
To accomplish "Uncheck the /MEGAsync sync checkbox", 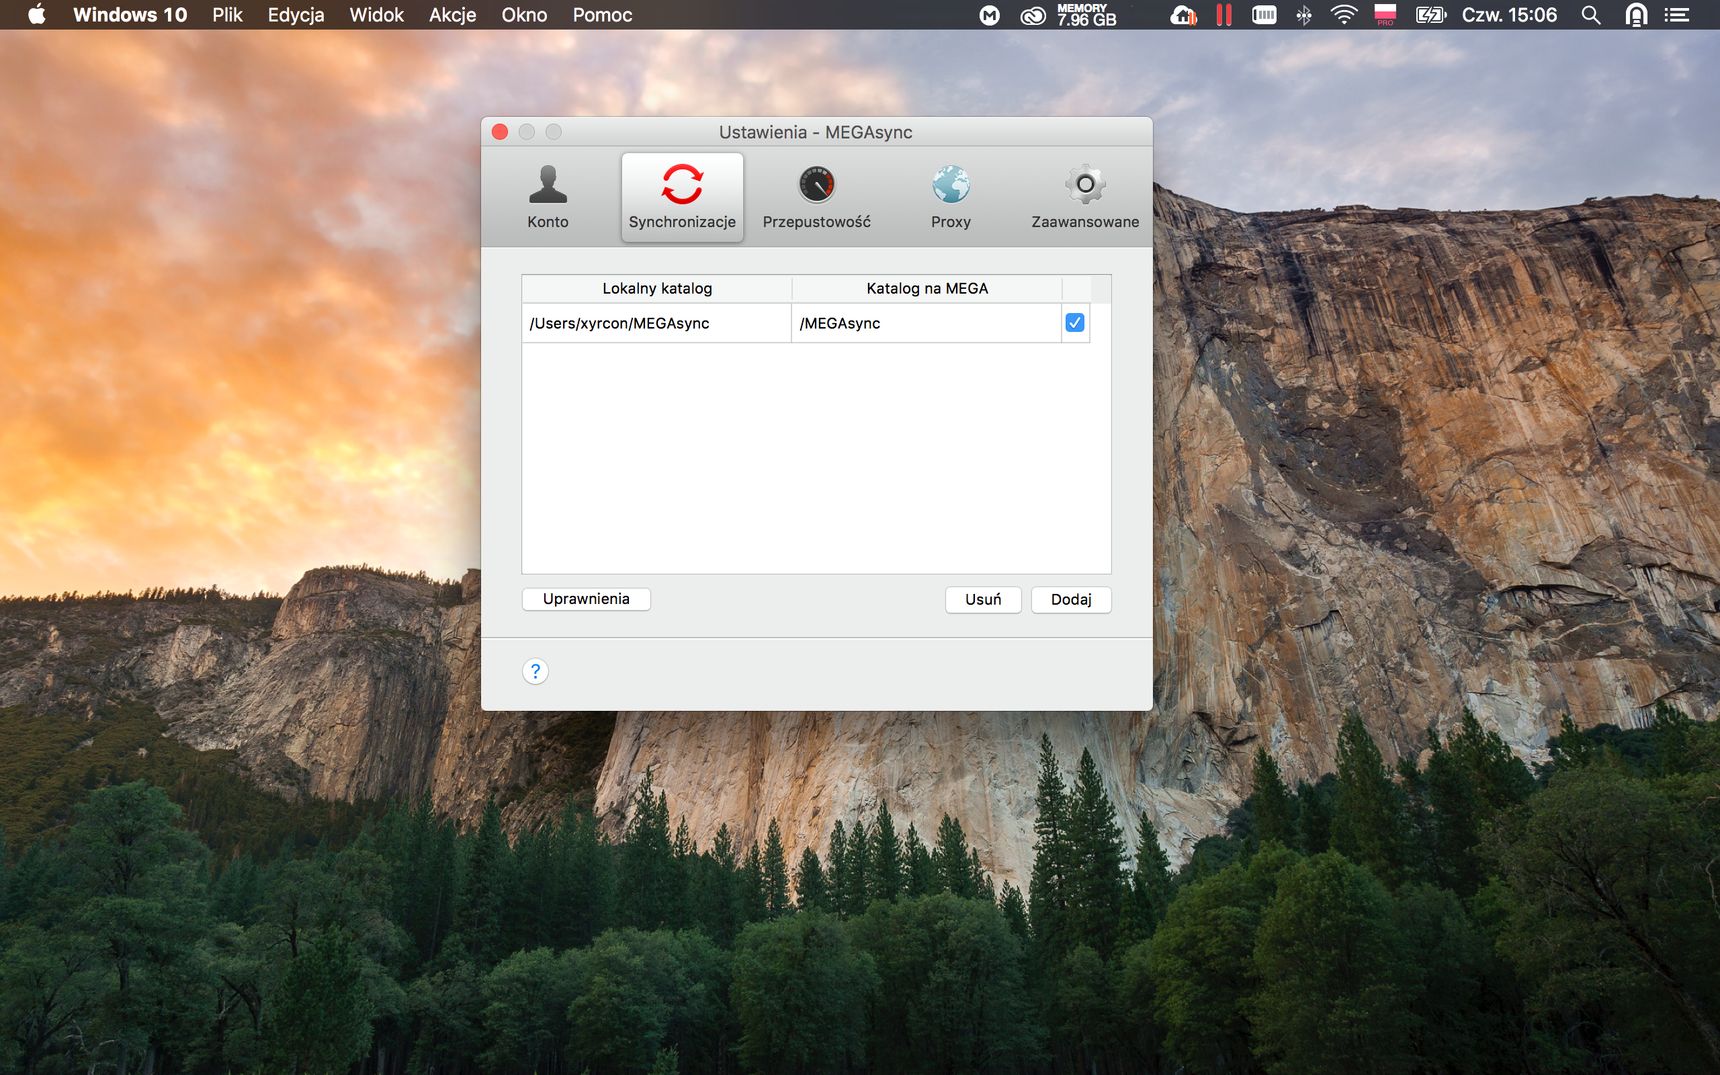I will [1075, 323].
